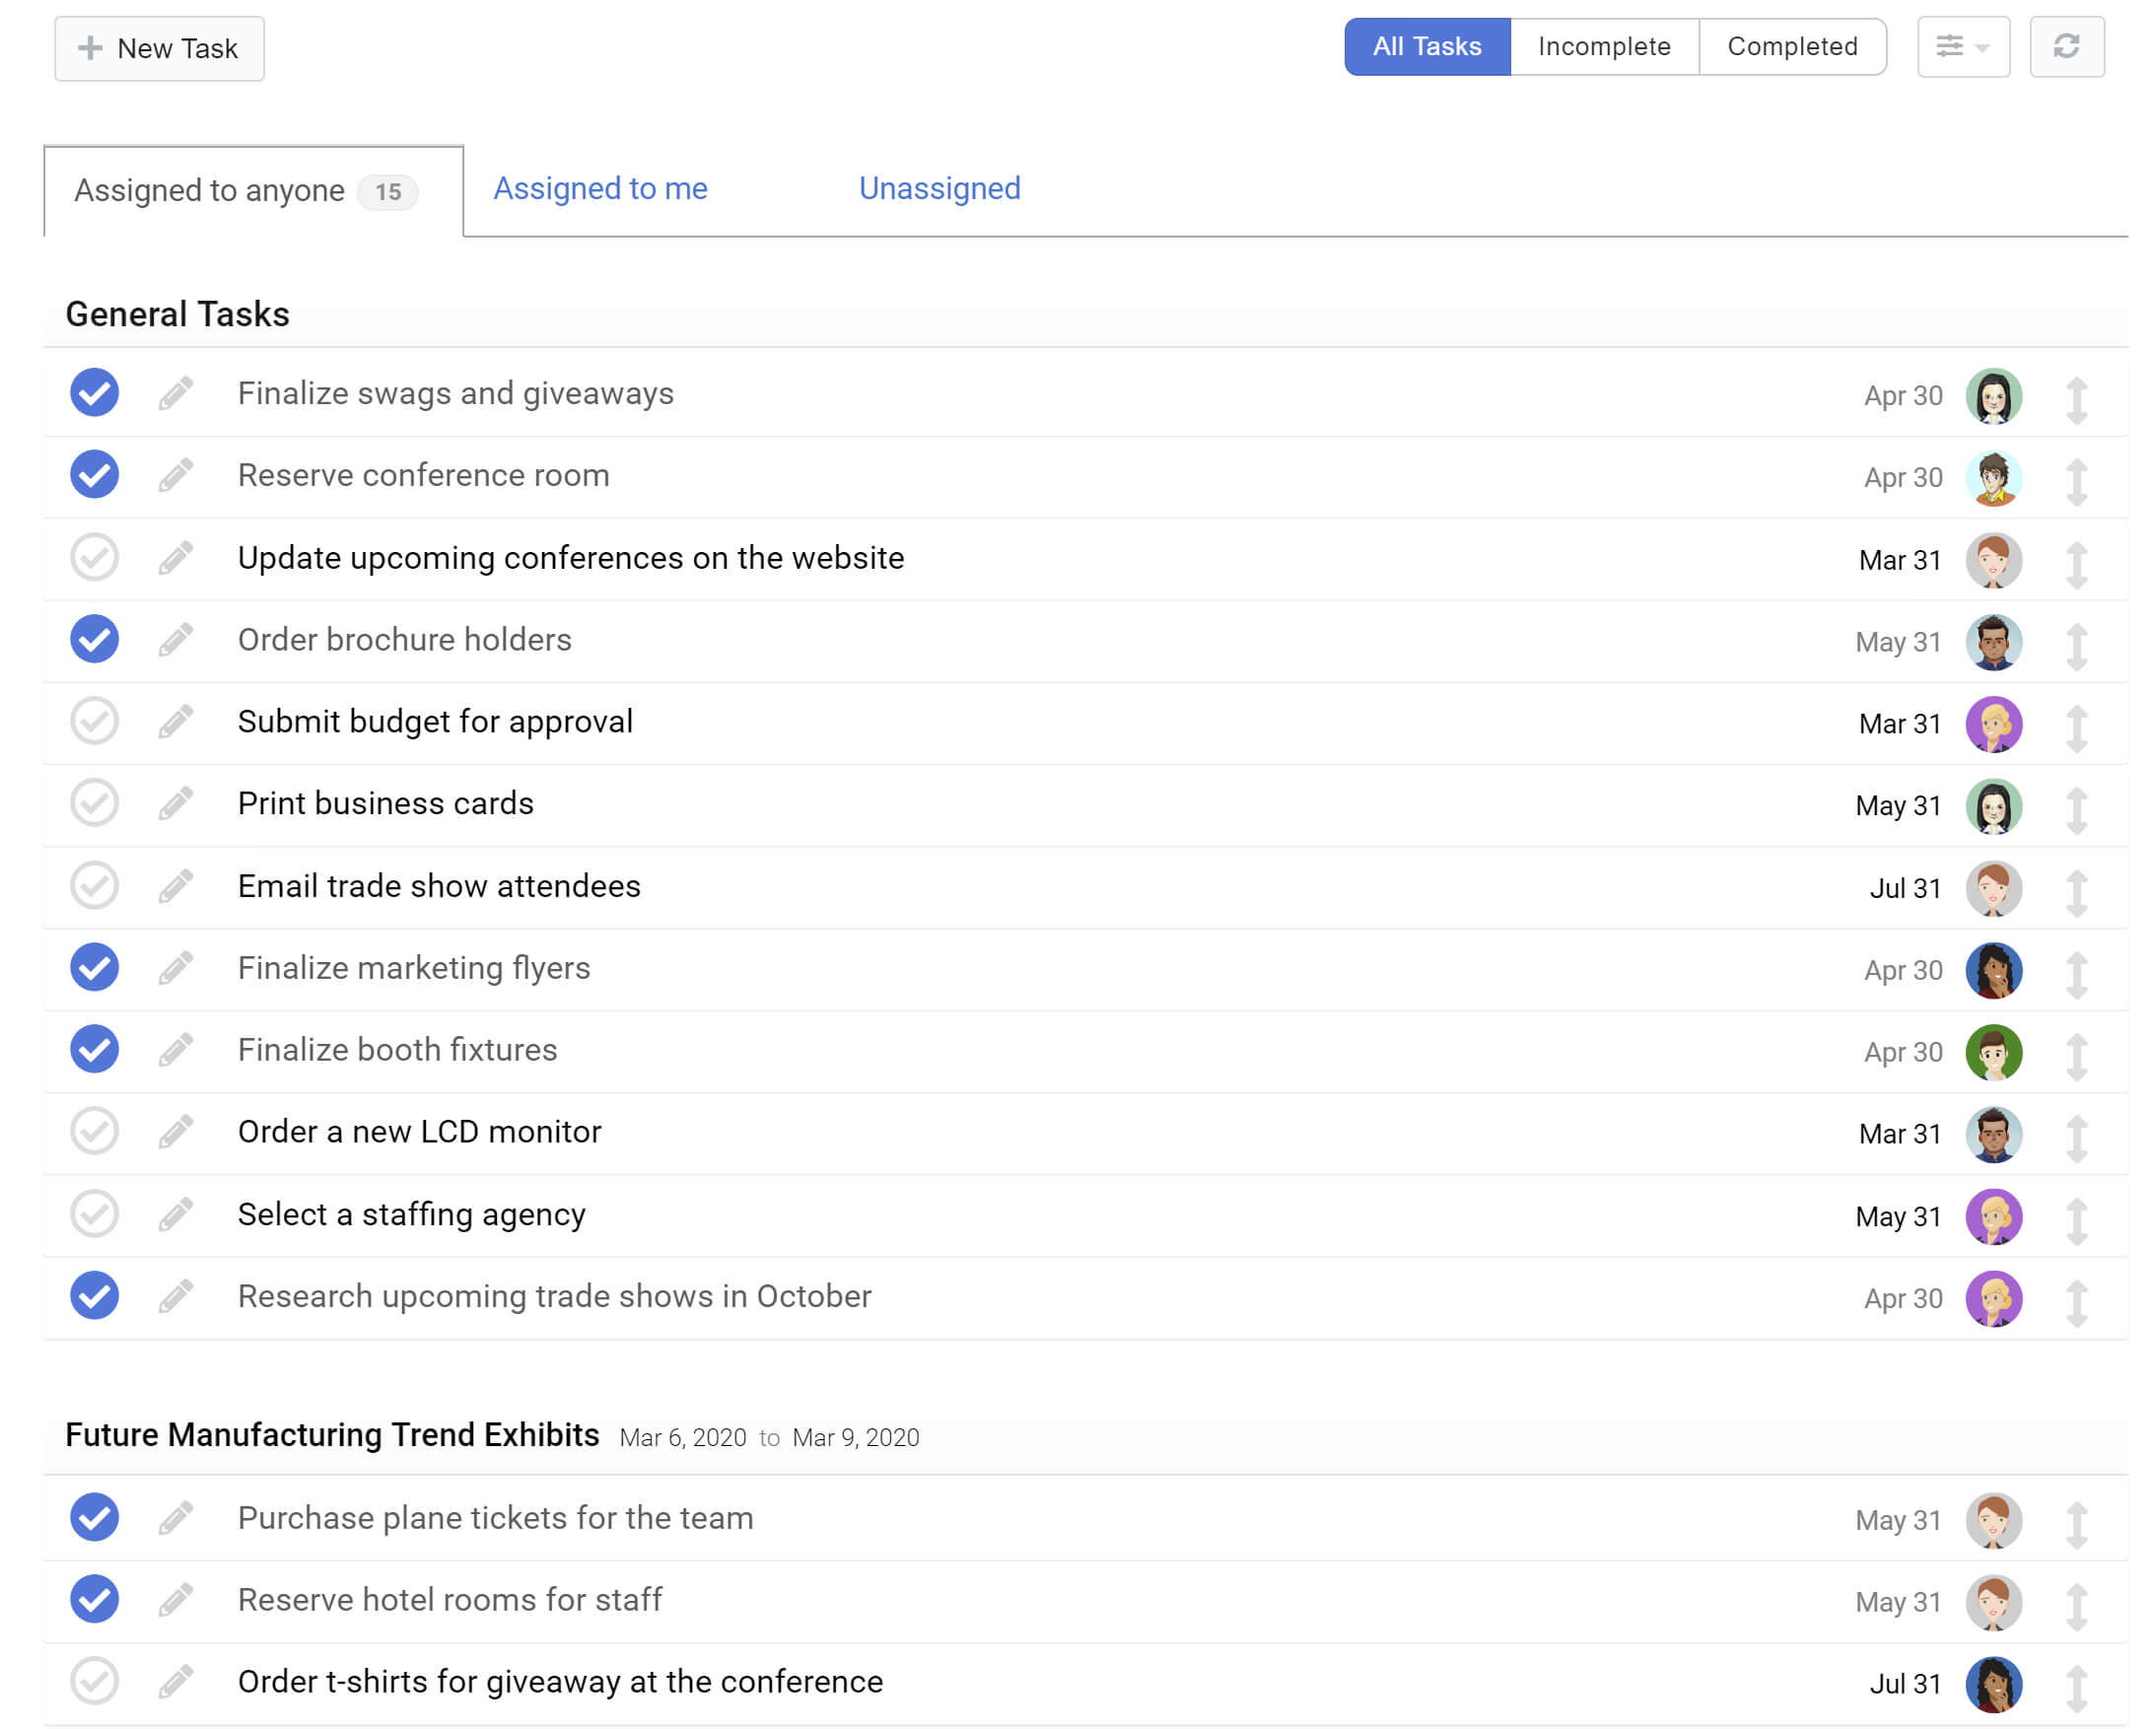2156x1729 pixels.
Task: Click reorder arrows for 'Reserve hotel rooms for staff'
Action: pyautogui.click(x=2076, y=1606)
